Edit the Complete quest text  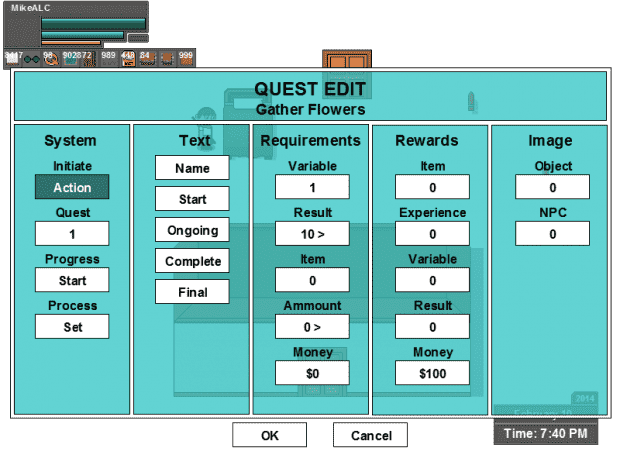(192, 261)
